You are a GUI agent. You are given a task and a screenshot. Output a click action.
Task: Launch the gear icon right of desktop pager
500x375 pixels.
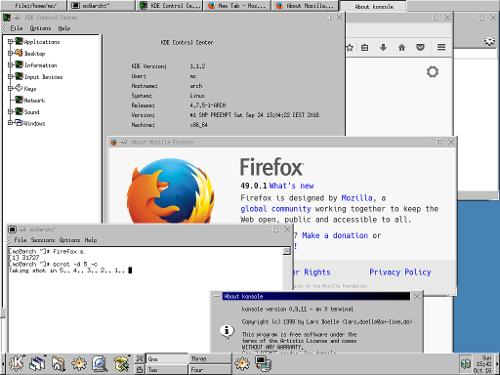242,363
